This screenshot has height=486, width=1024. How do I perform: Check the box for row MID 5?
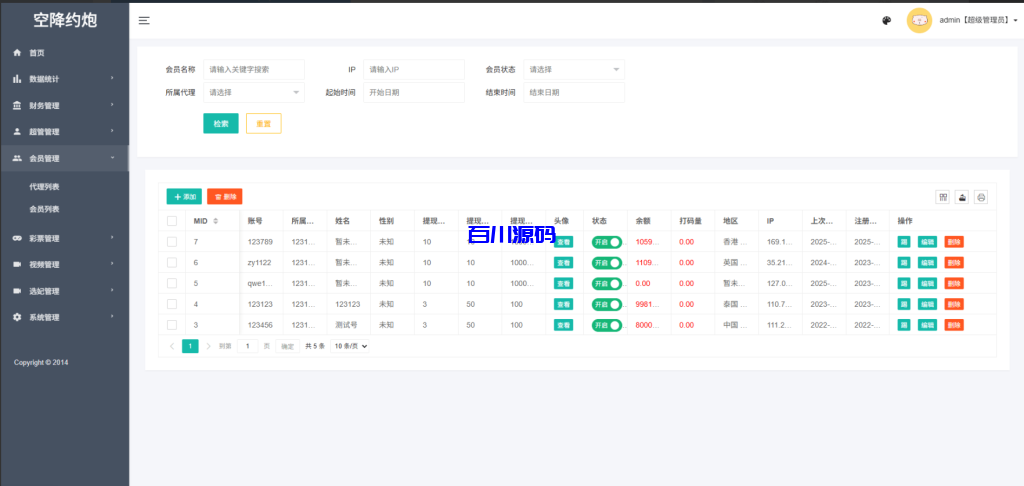point(172,284)
